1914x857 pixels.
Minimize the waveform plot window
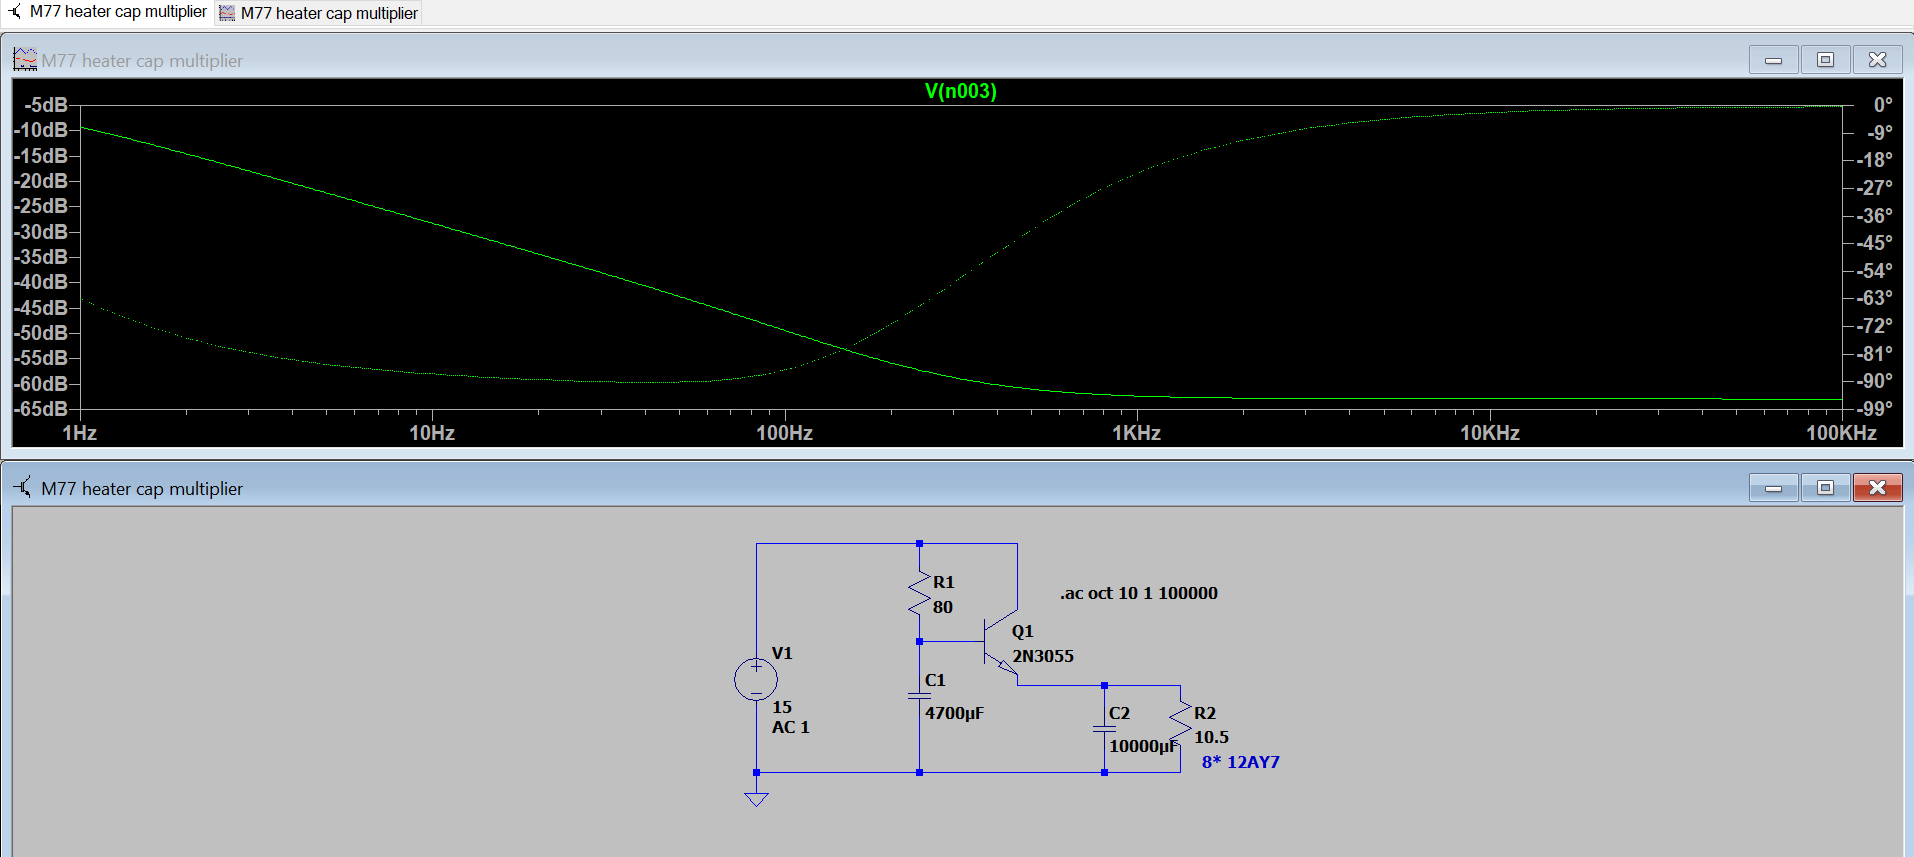(1774, 60)
